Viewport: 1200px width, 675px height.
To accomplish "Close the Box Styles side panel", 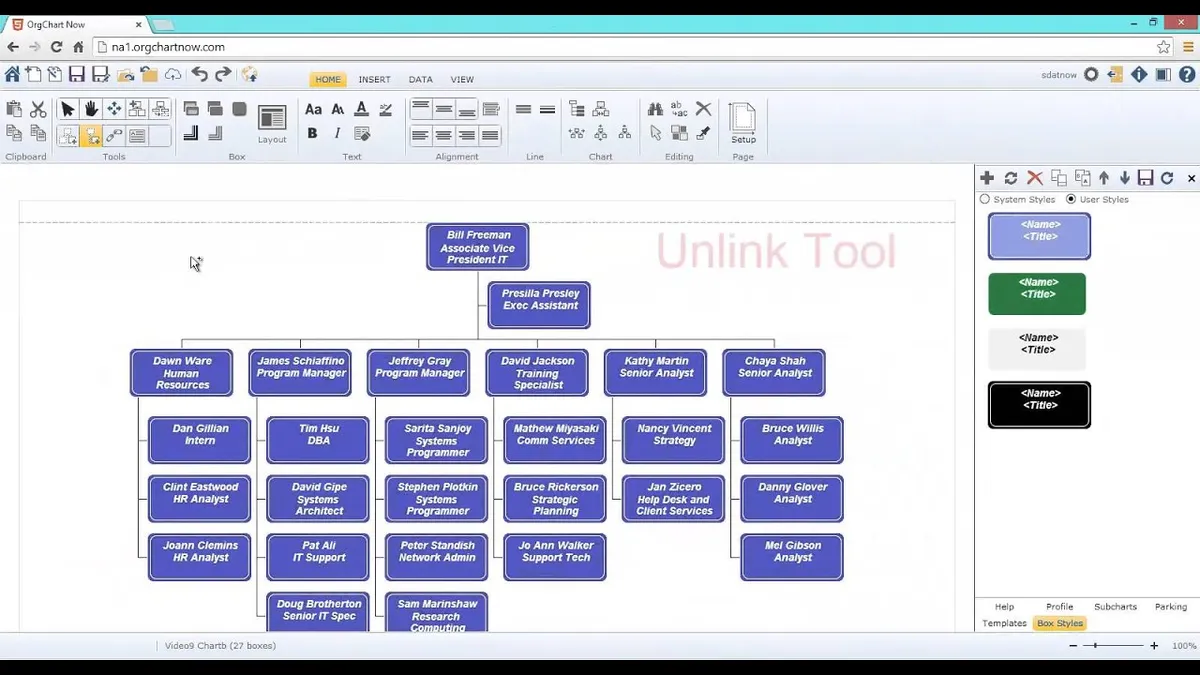I will 1191,178.
